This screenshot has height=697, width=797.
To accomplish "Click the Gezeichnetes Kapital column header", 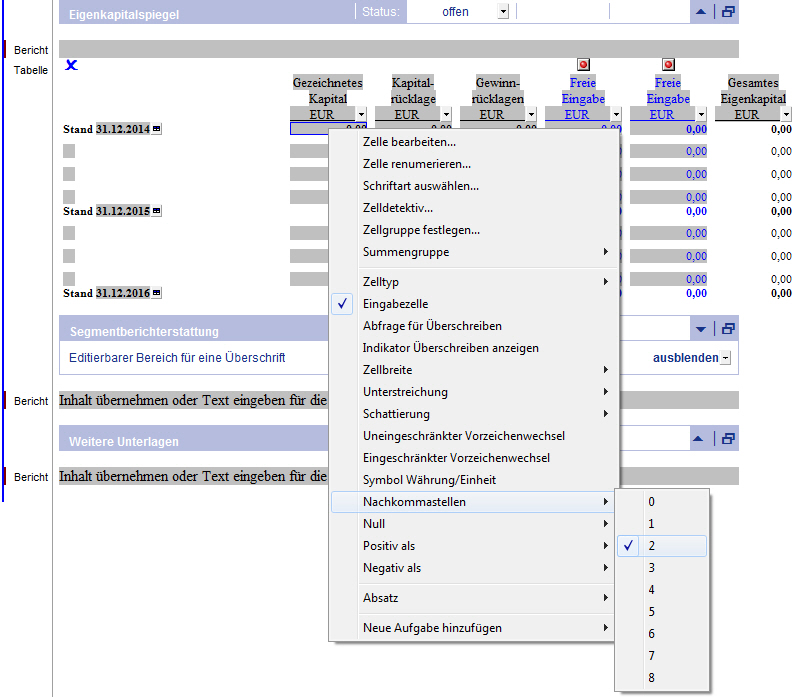I will click(x=328, y=90).
